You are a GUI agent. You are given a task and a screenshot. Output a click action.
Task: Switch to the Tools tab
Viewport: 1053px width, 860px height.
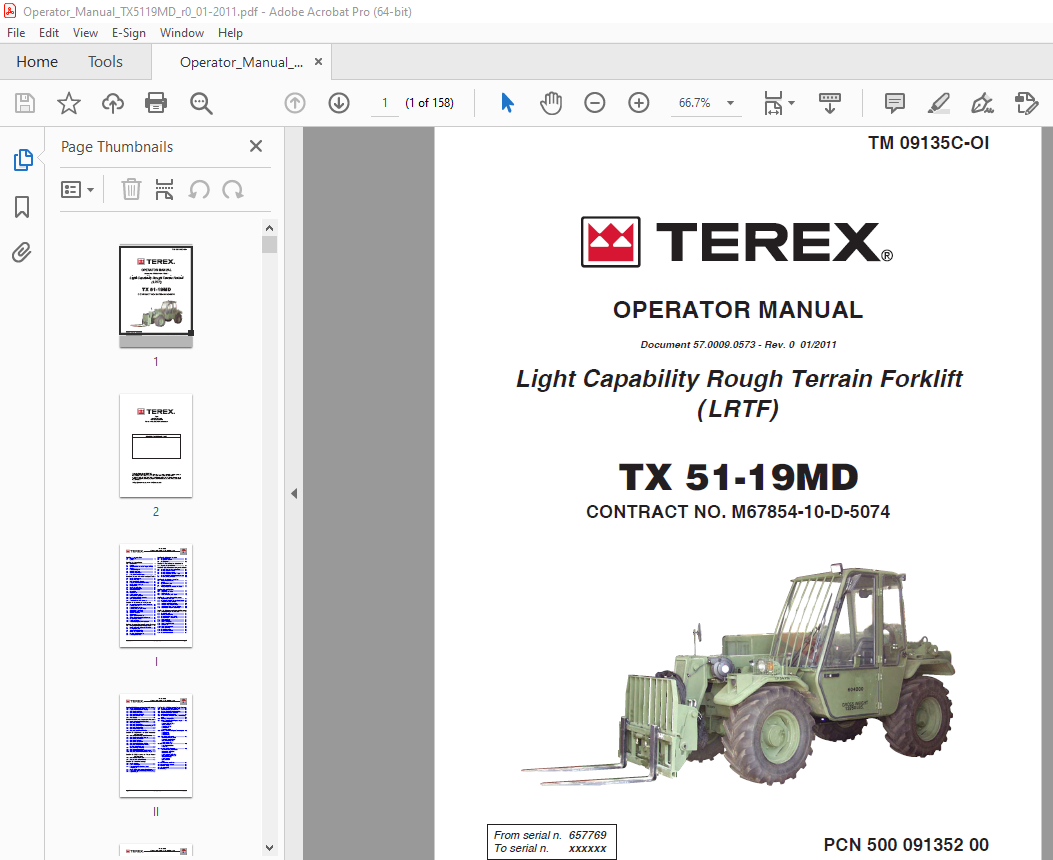105,62
